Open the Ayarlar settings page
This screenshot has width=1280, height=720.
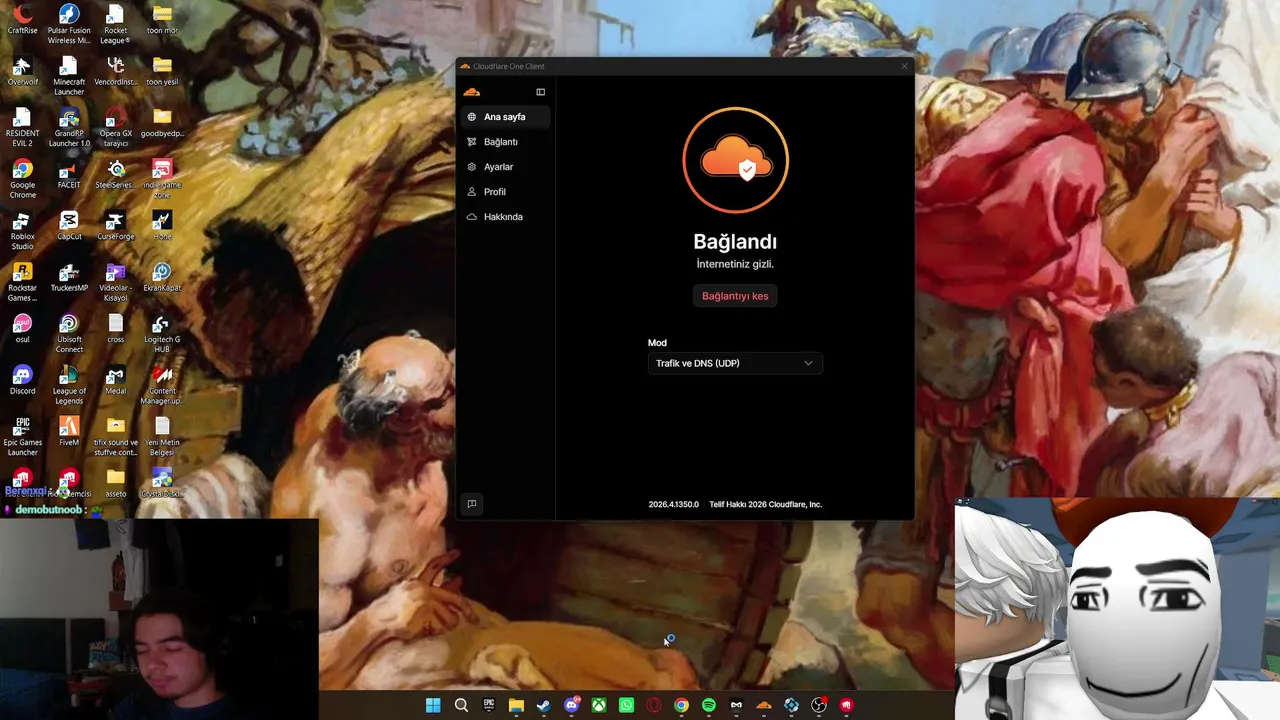[x=505, y=167]
